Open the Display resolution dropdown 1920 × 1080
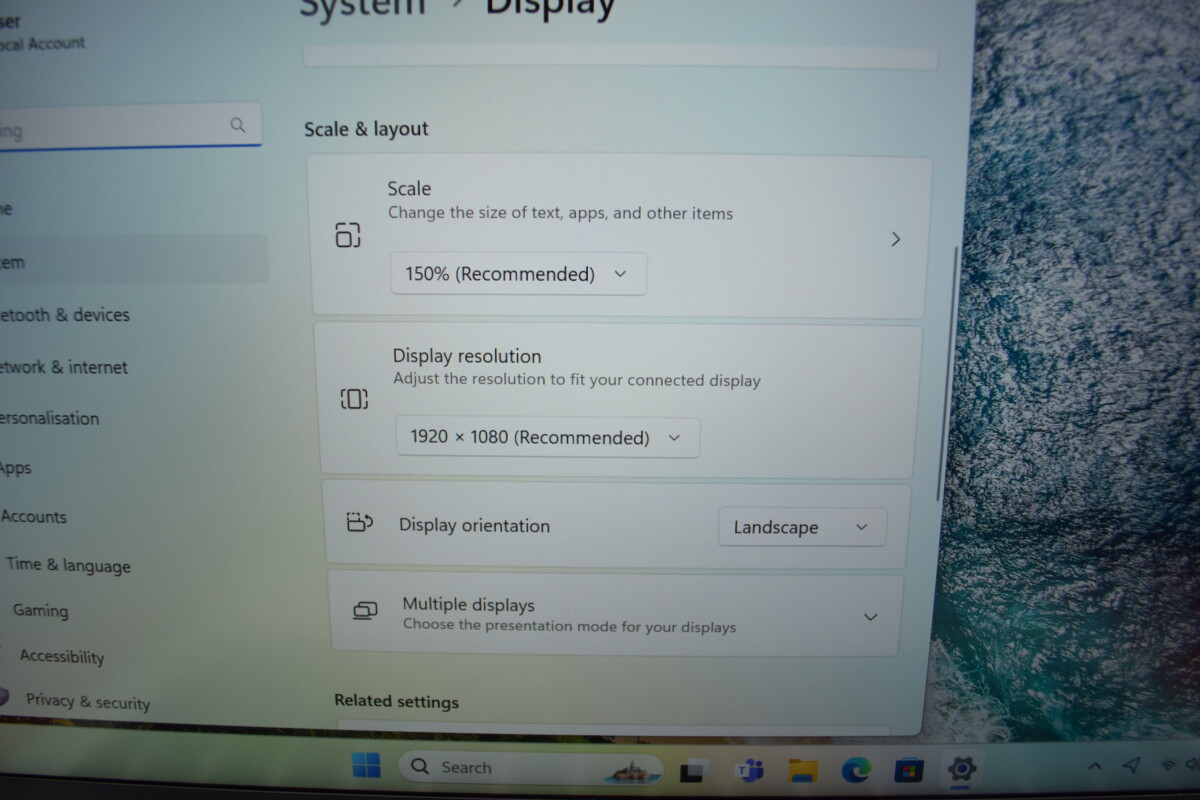1200x800 pixels. pos(548,437)
